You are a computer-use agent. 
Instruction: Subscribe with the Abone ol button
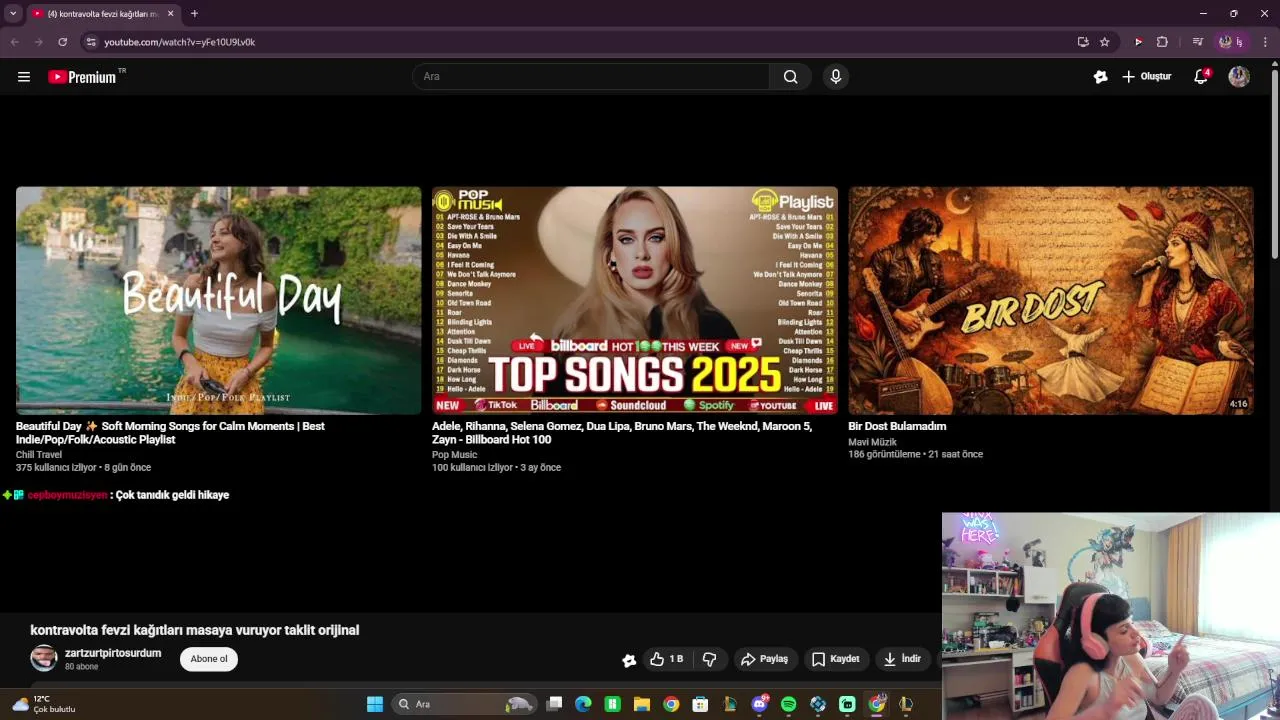pos(209,659)
